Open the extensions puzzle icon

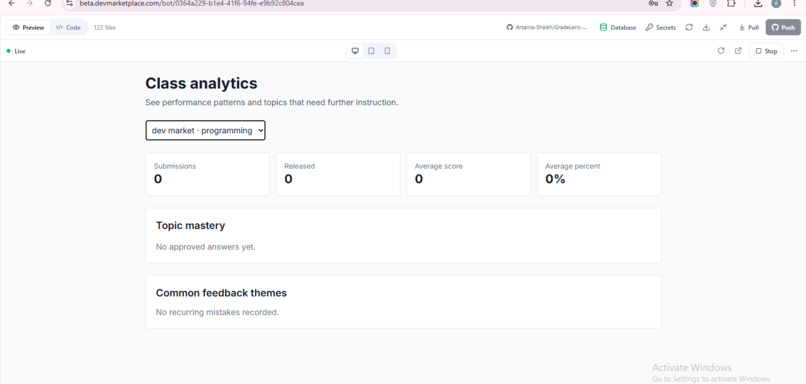click(731, 3)
